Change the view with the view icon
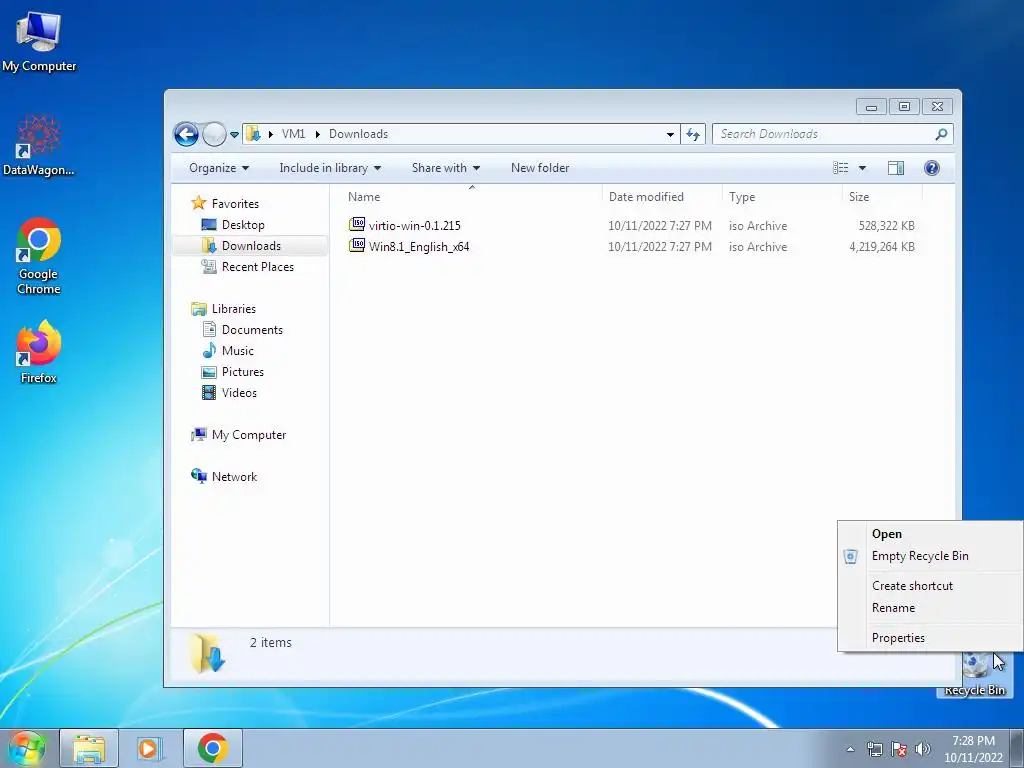The image size is (1024, 768). pos(840,168)
